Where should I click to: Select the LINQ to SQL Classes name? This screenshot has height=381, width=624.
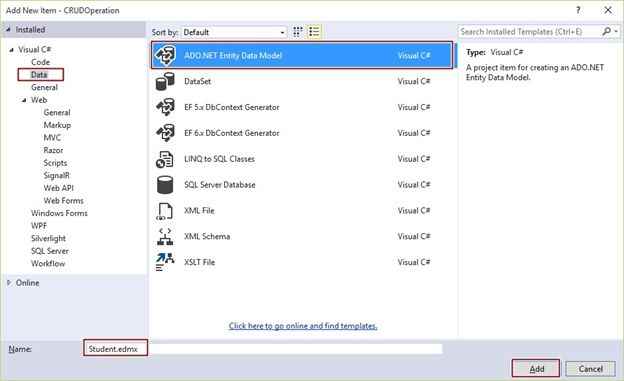[x=219, y=159]
